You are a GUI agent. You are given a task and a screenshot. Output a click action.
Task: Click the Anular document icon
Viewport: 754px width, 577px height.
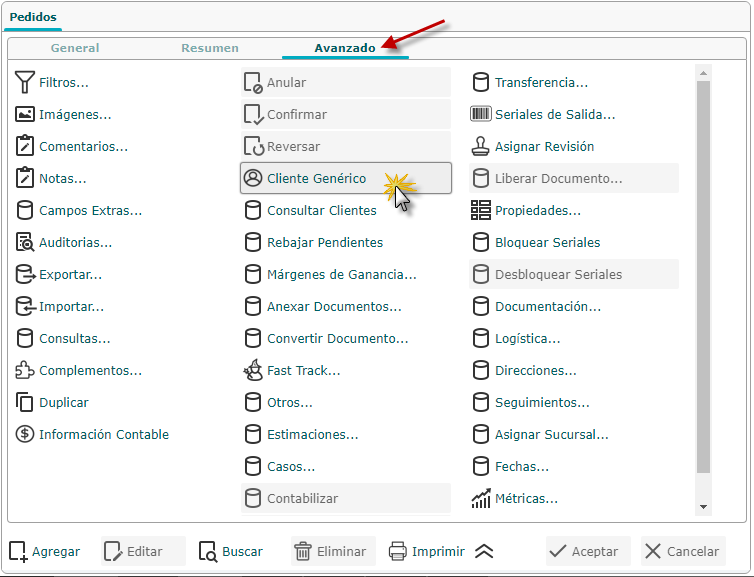click(253, 82)
